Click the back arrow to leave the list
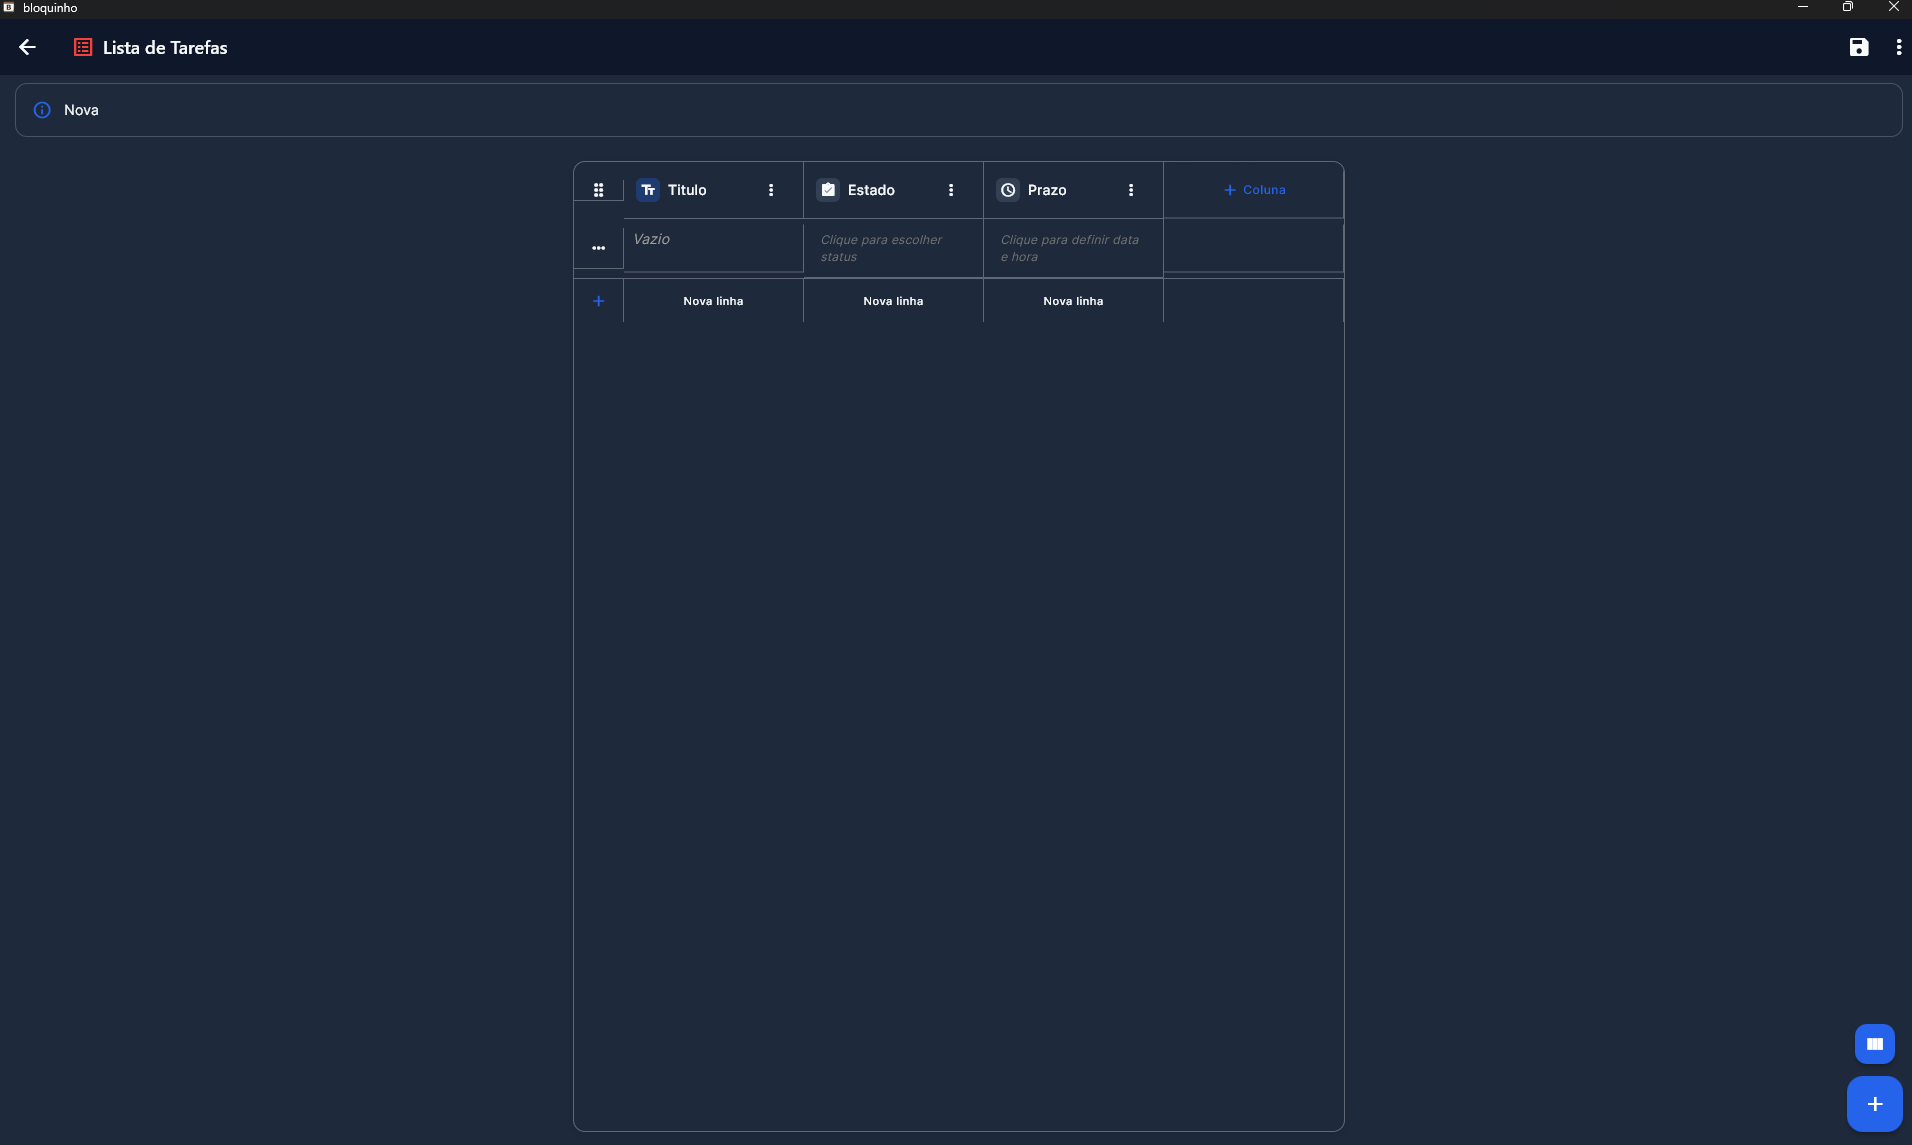The width and height of the screenshot is (1912, 1145). coord(27,47)
